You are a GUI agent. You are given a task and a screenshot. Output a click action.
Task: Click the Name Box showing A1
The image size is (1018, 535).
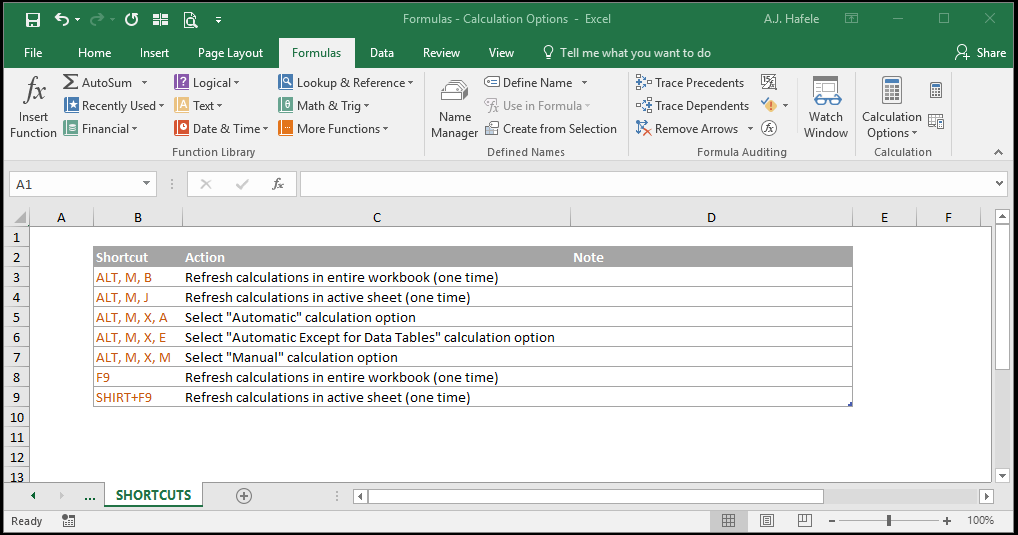click(83, 184)
